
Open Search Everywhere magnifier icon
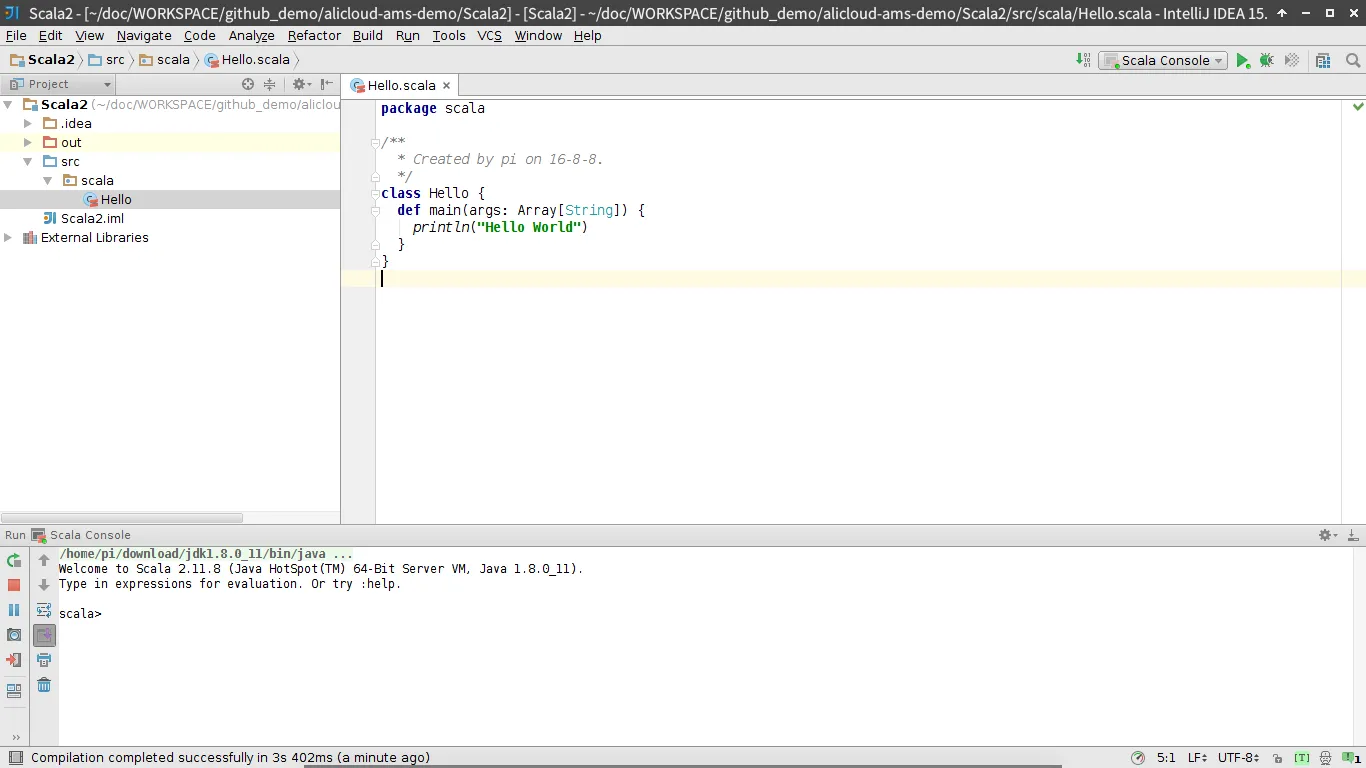click(1353, 60)
